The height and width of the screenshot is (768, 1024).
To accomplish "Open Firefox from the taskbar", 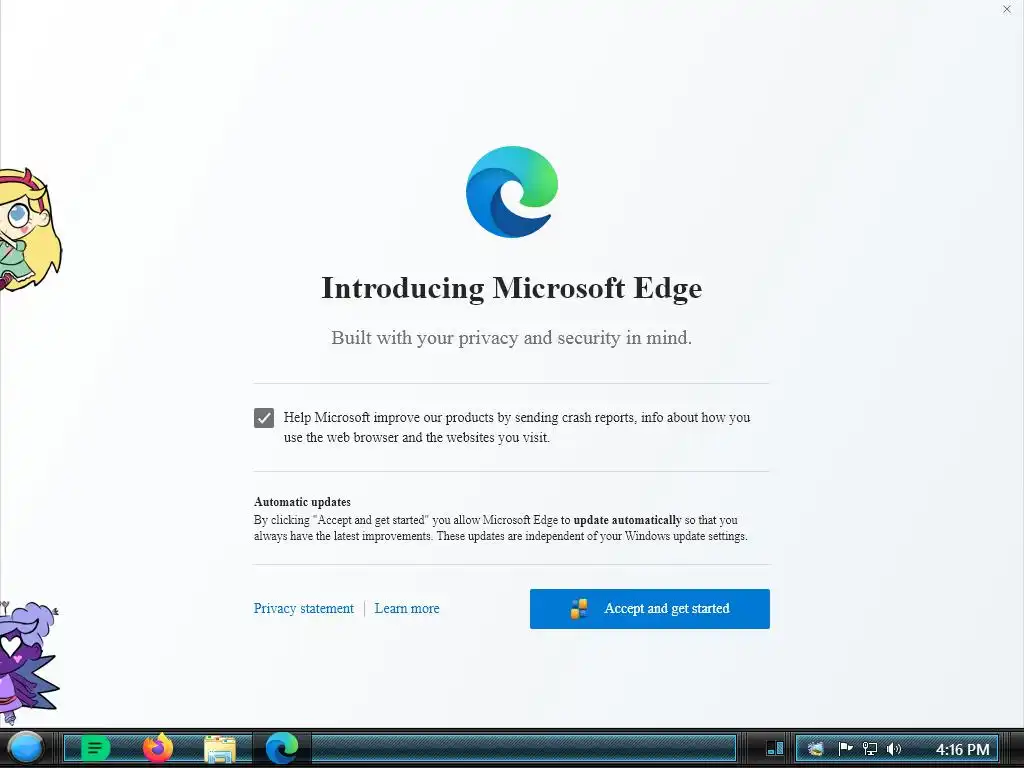I will [x=157, y=748].
